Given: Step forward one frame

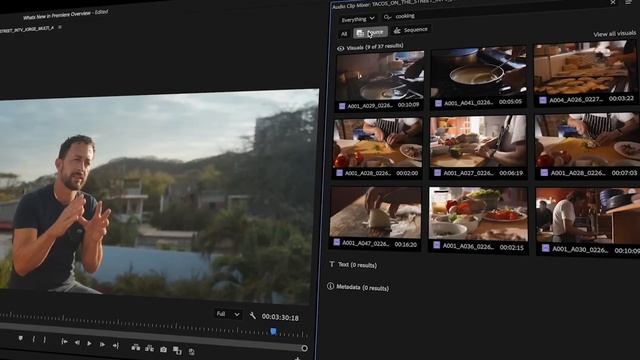Looking at the screenshot, I should point(102,344).
